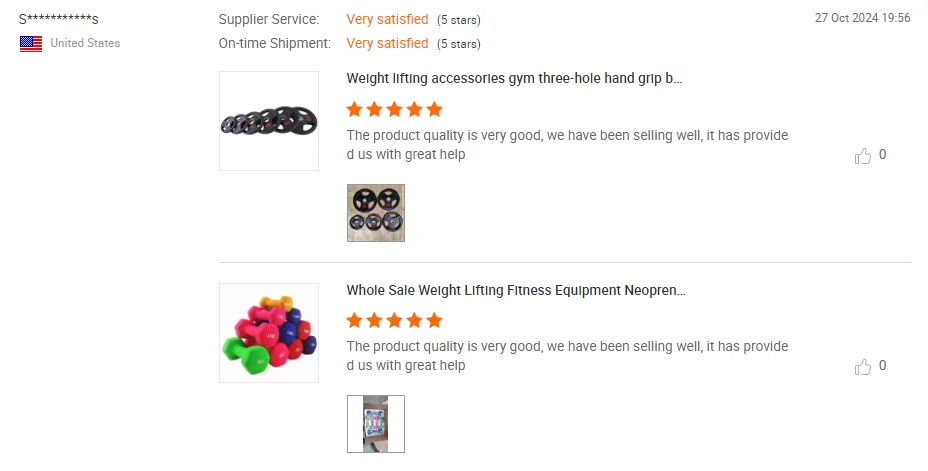928x471 pixels.
Task: Select the weight plates review comment text
Action: [x=567, y=145]
